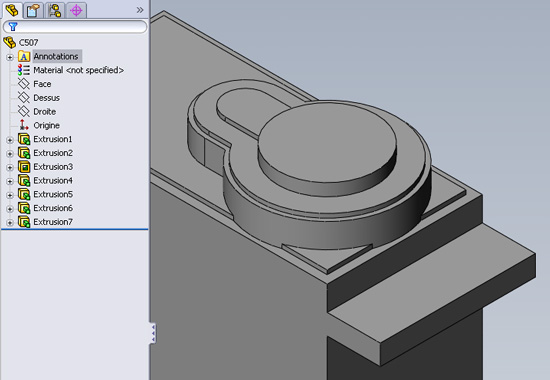Select the Dessus plane
The image size is (550, 380).
click(46, 98)
